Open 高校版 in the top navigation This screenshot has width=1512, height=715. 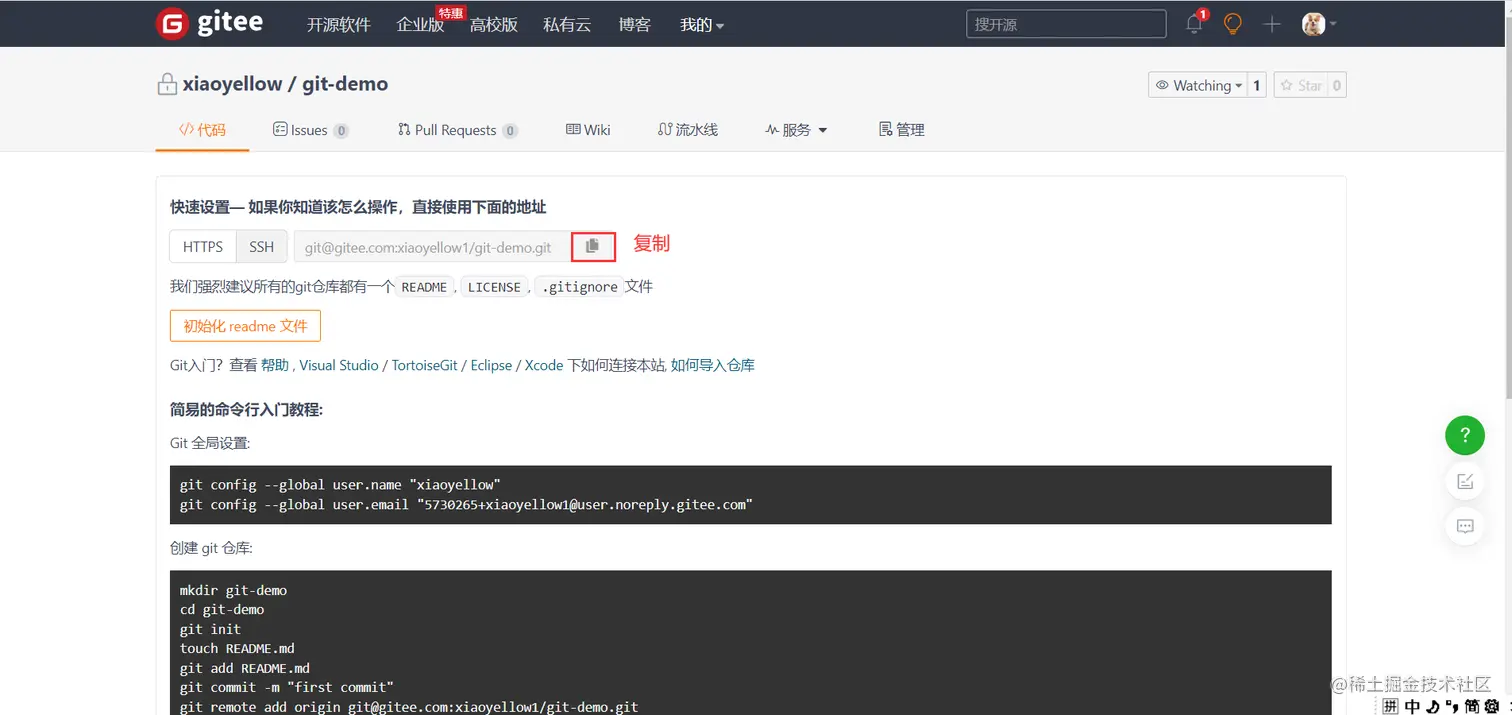click(494, 25)
